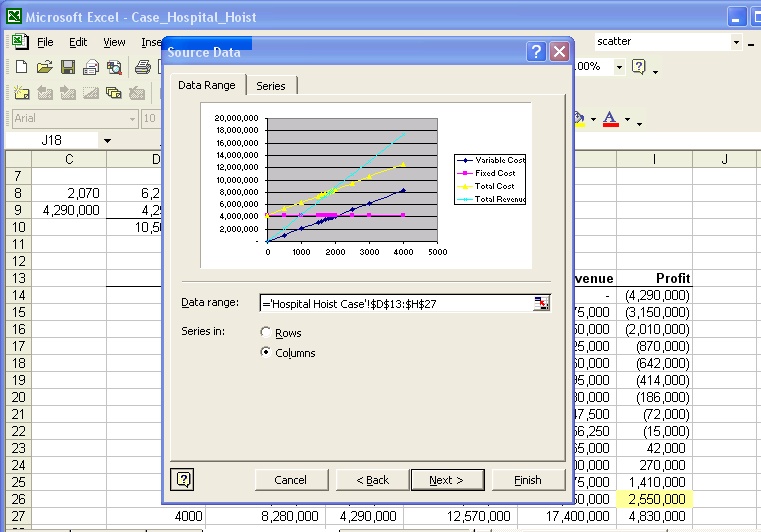Image resolution: width=761 pixels, height=532 pixels.
Task: Click the dialog title bar help button
Action: click(x=537, y=52)
